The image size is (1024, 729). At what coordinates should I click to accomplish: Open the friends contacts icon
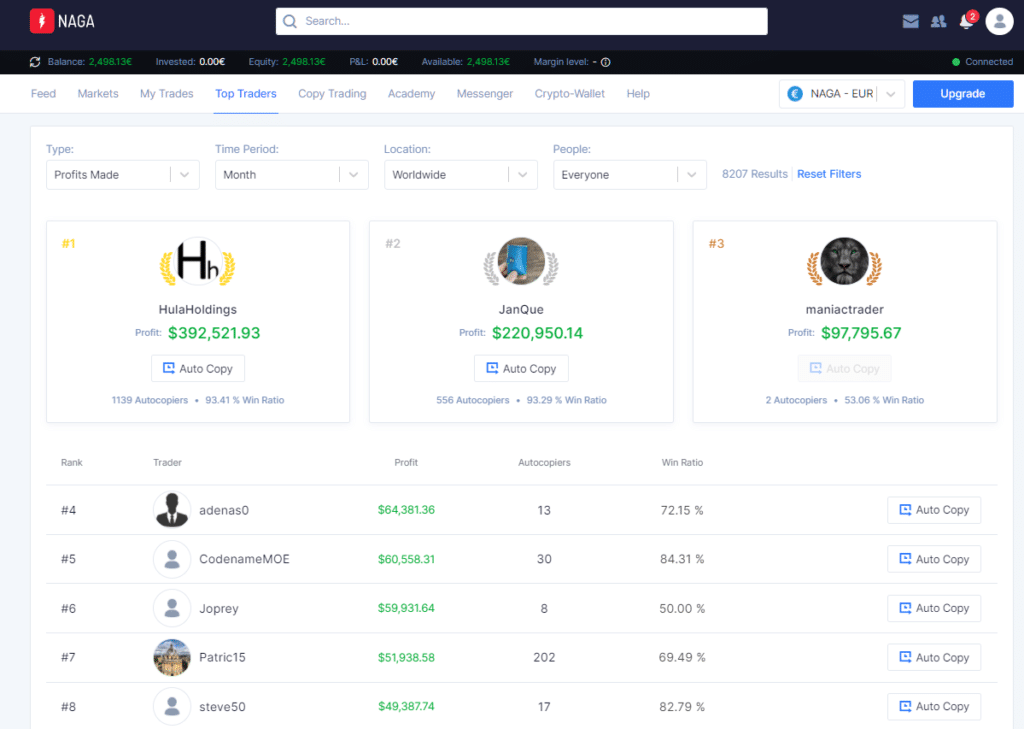coord(938,22)
